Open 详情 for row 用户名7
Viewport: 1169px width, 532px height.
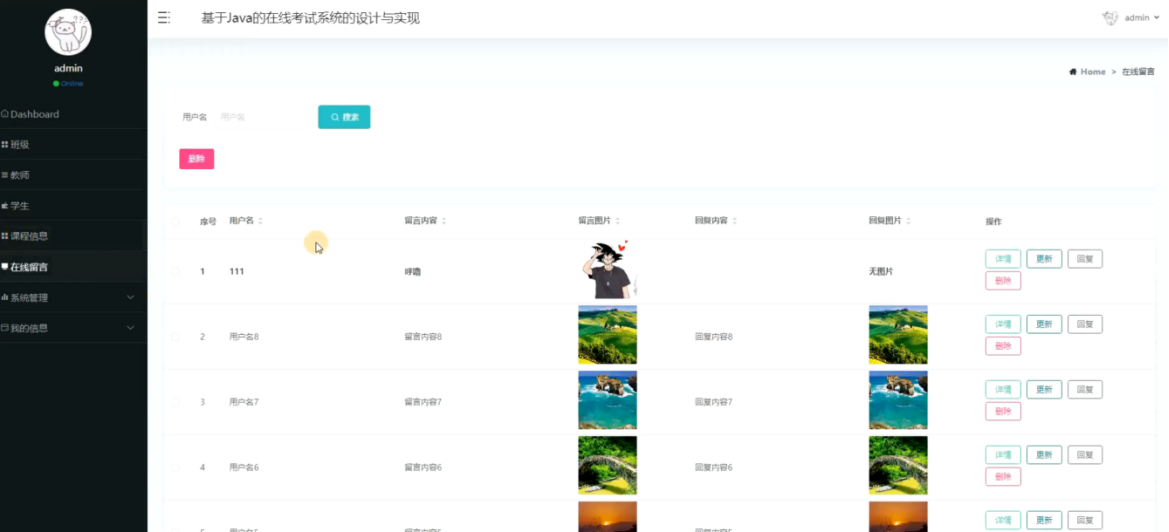click(x=1003, y=390)
